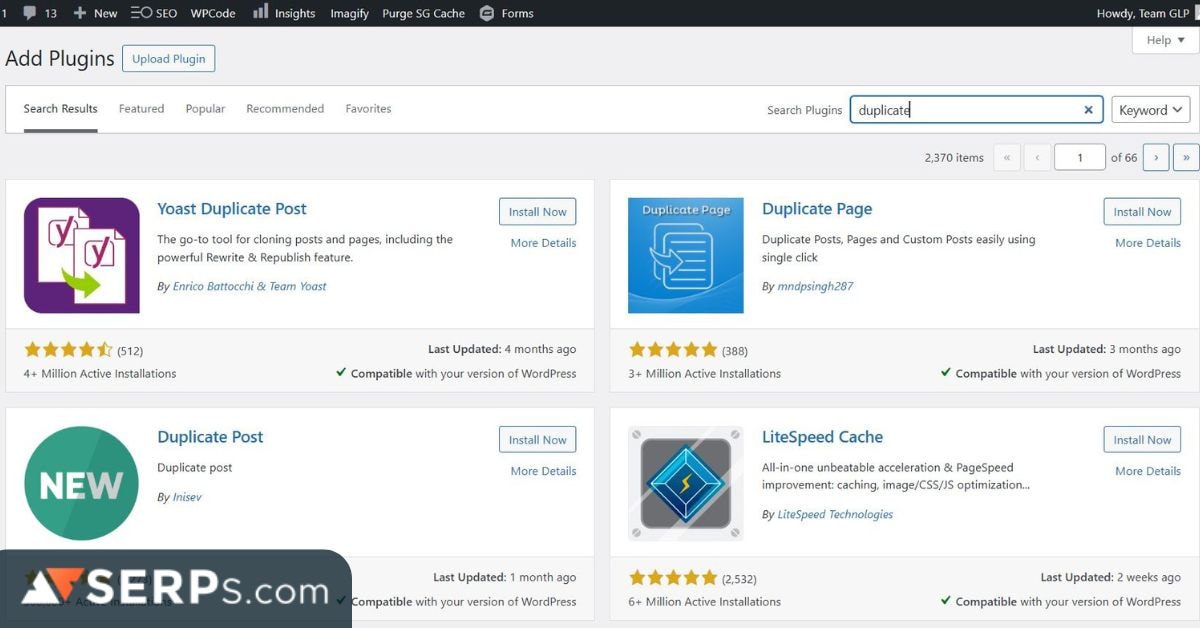Viewport: 1200px width, 628px height.
Task: Open the Keyword search type dropdown
Action: point(1150,110)
